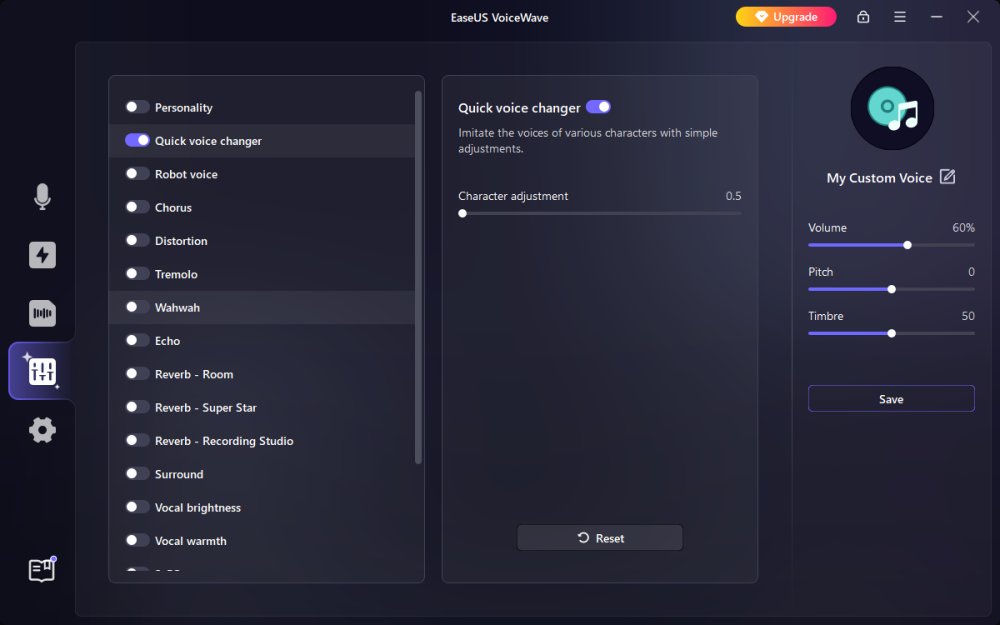Image resolution: width=1000 pixels, height=625 pixels.
Task: Click the lock icon in title bar
Action: (x=863, y=17)
